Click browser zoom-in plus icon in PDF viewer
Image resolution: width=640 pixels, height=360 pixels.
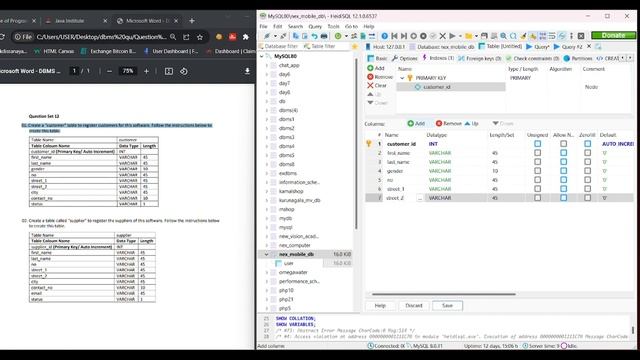[x=147, y=71]
